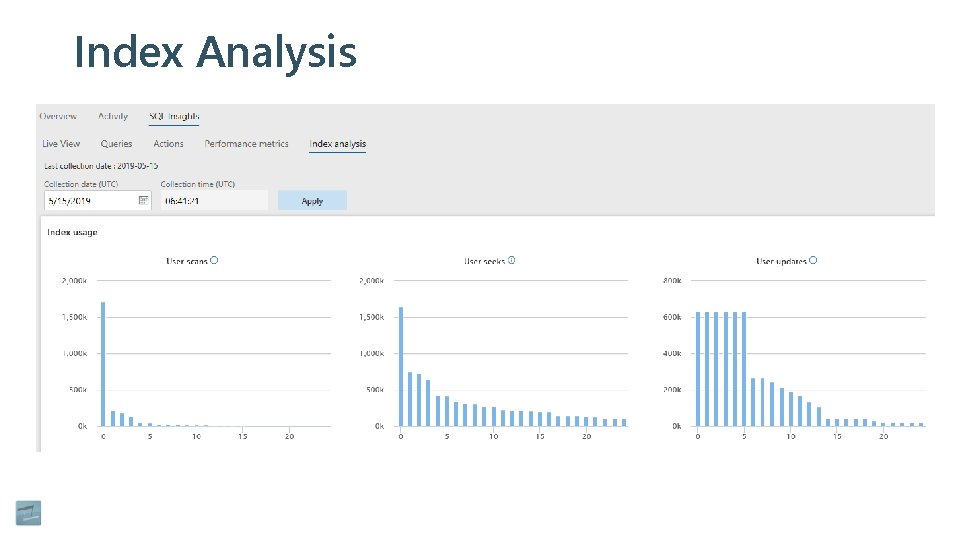This screenshot has width=960, height=540.
Task: Open the calendar picker in Collection date field
Action: (x=143, y=200)
